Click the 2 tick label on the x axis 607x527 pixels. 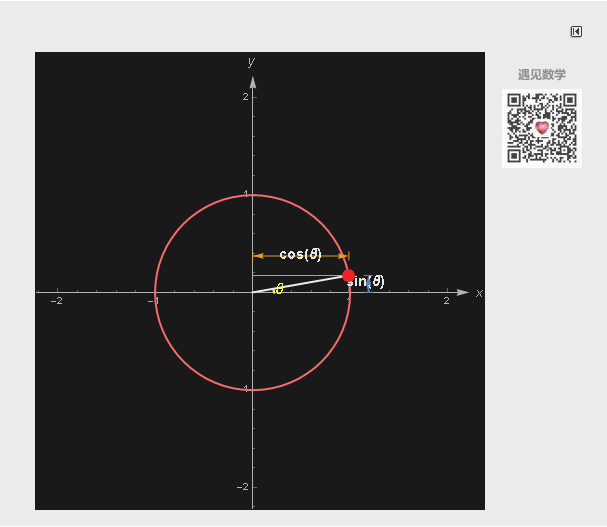(446, 301)
